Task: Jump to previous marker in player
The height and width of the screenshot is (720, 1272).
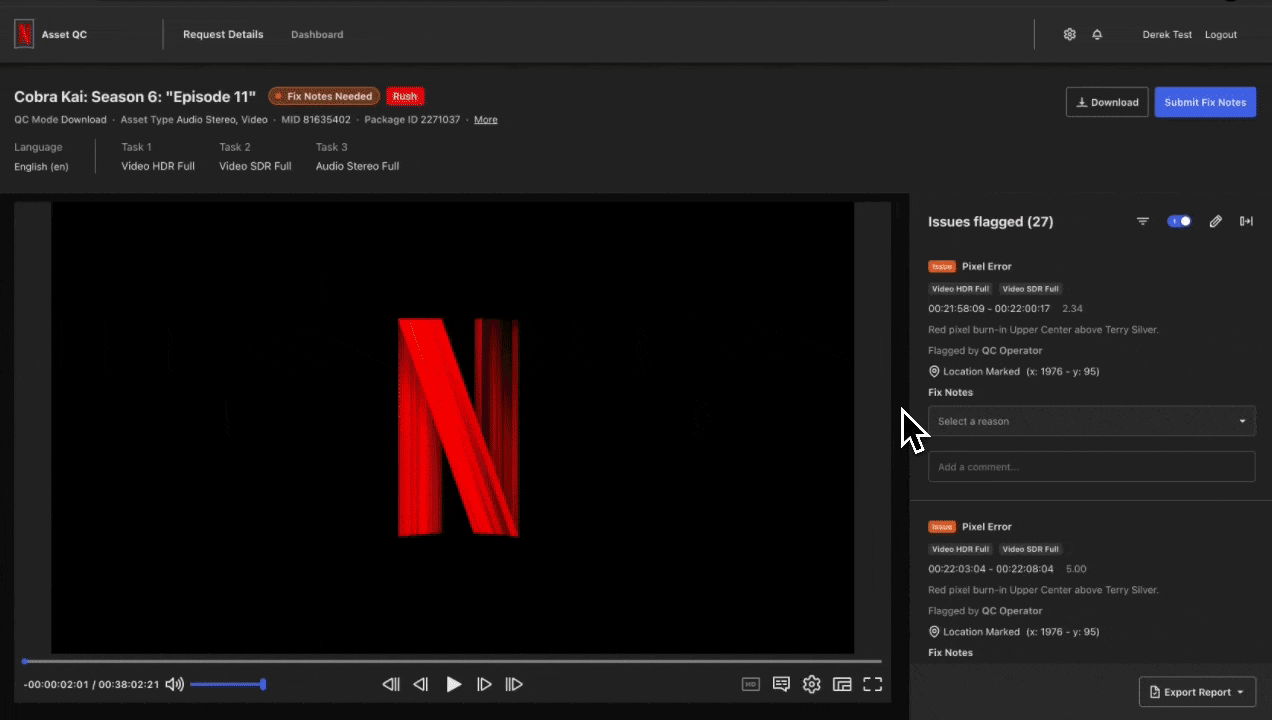Action: (391, 684)
